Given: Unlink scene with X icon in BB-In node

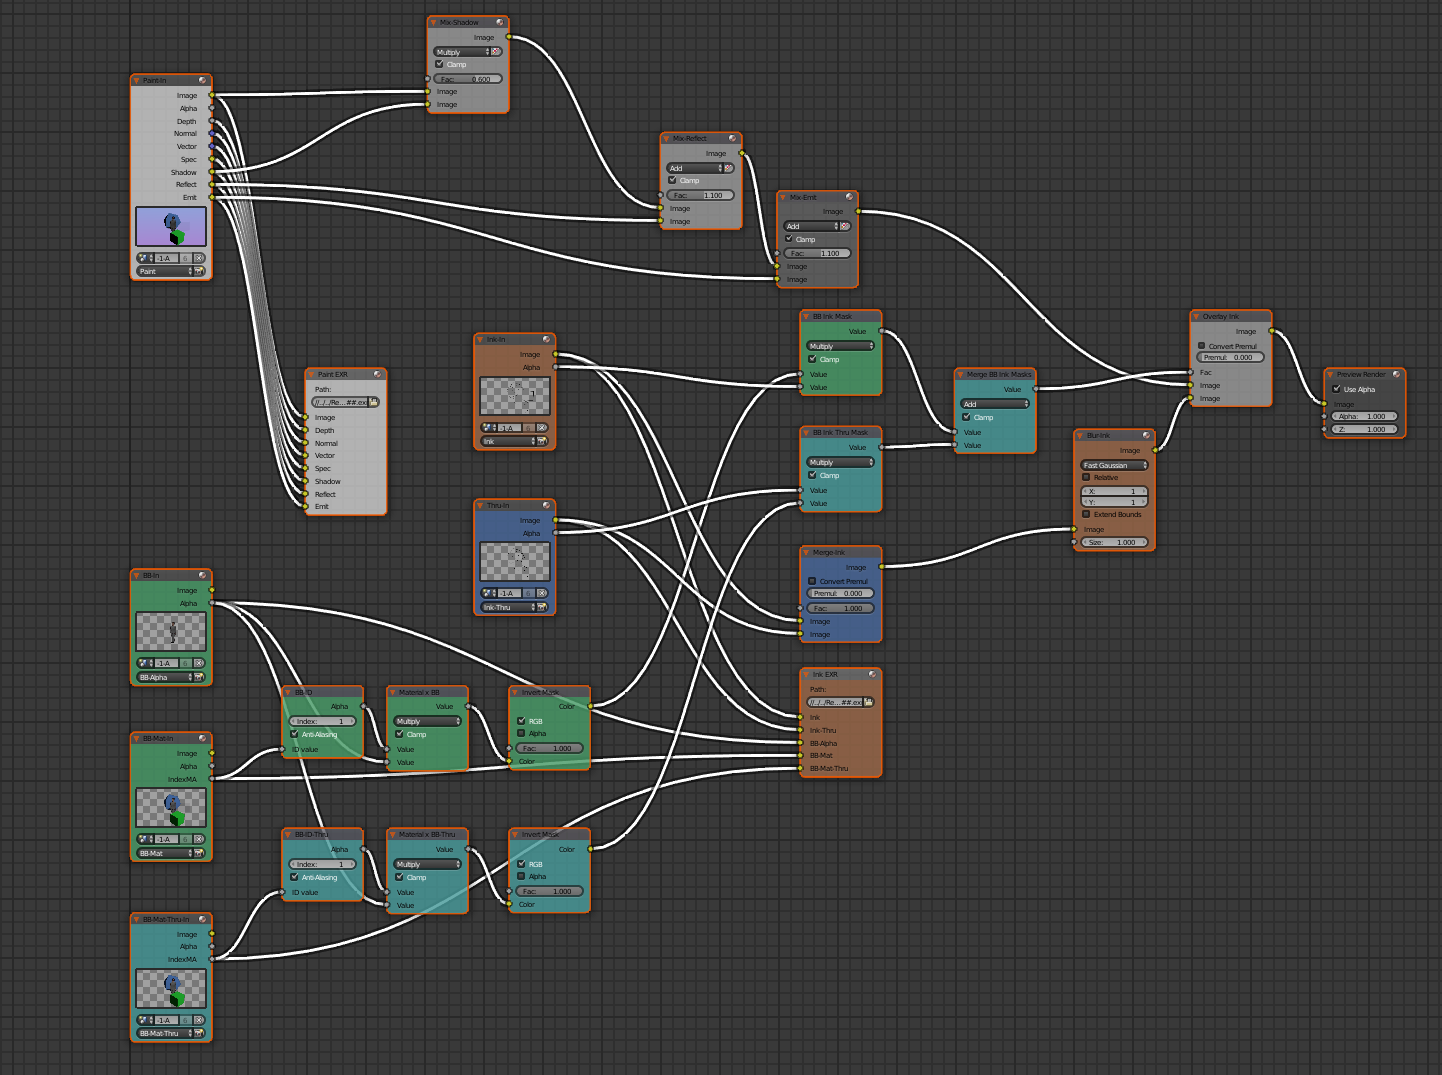Looking at the screenshot, I should [199, 663].
